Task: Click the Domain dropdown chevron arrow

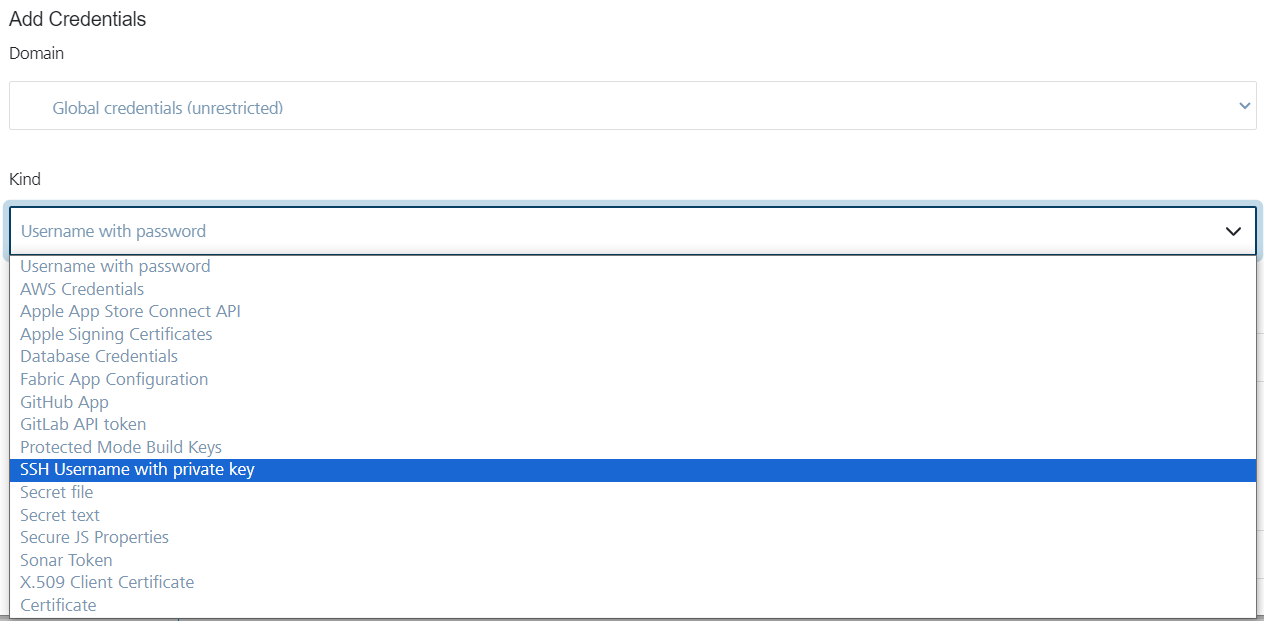Action: (x=1245, y=106)
